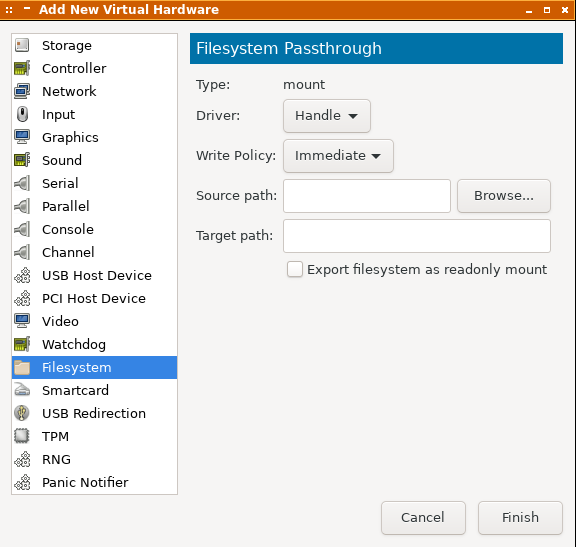576x547 pixels.
Task: Click the Parallel port icon
Action: click(22, 206)
